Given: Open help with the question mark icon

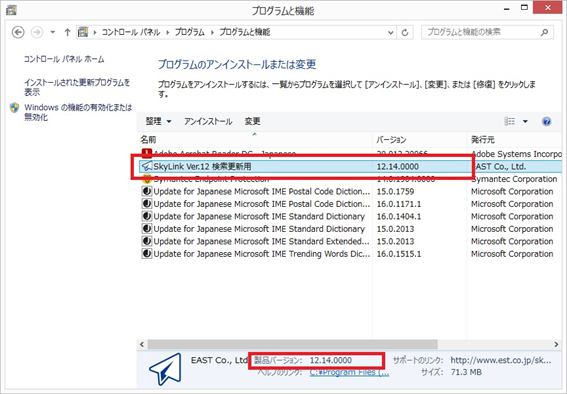Looking at the screenshot, I should point(546,121).
